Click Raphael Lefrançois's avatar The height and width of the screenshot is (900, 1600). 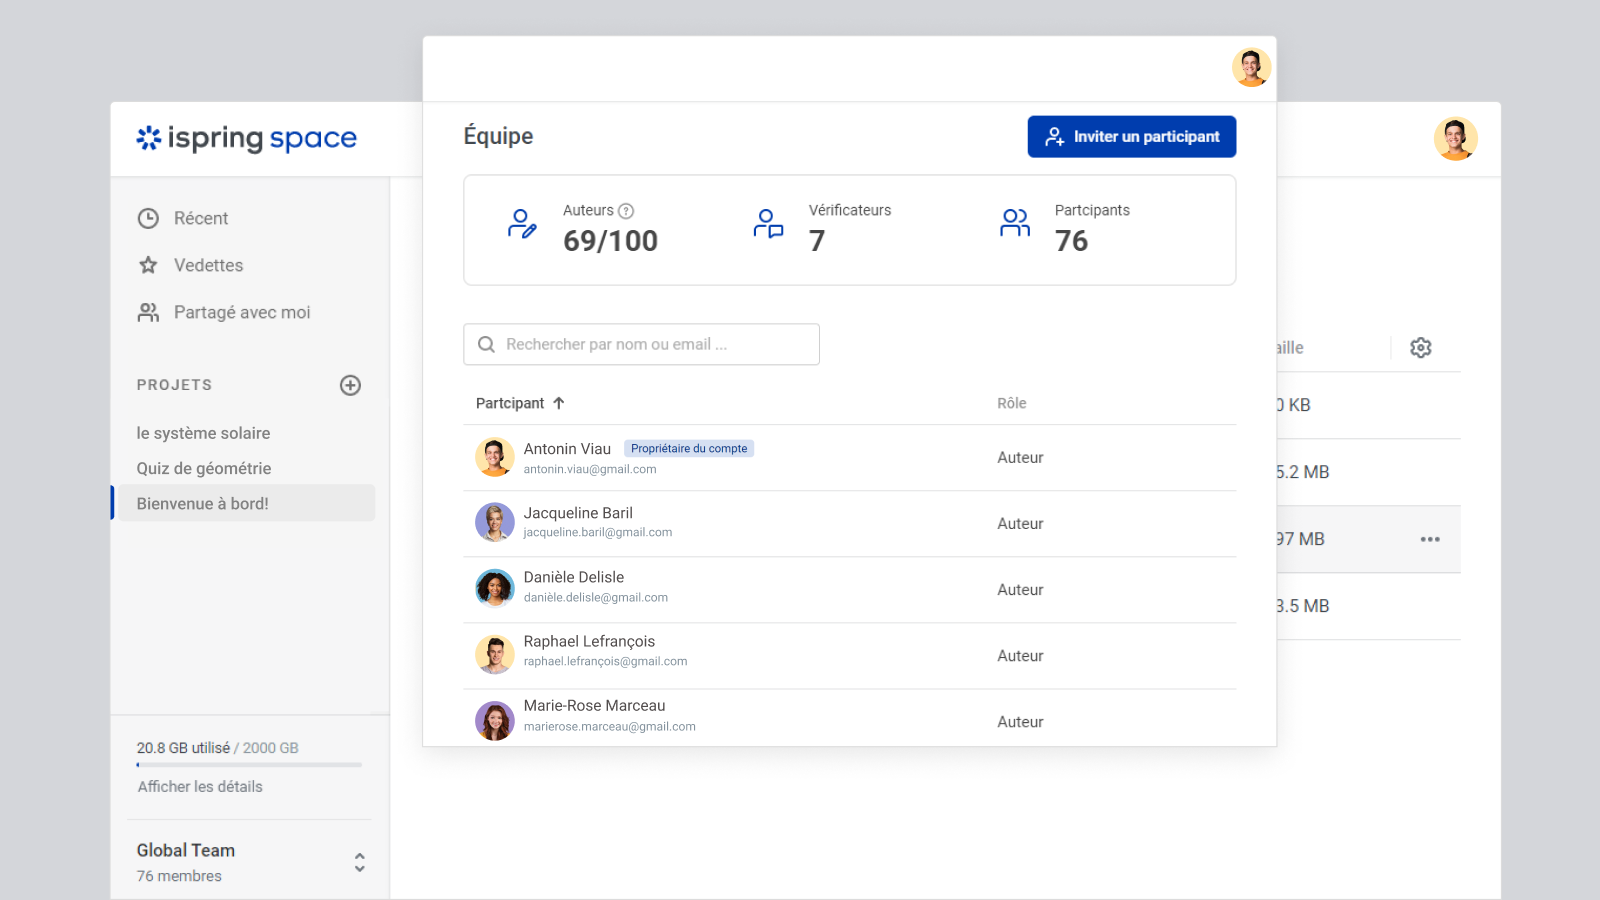pos(494,654)
